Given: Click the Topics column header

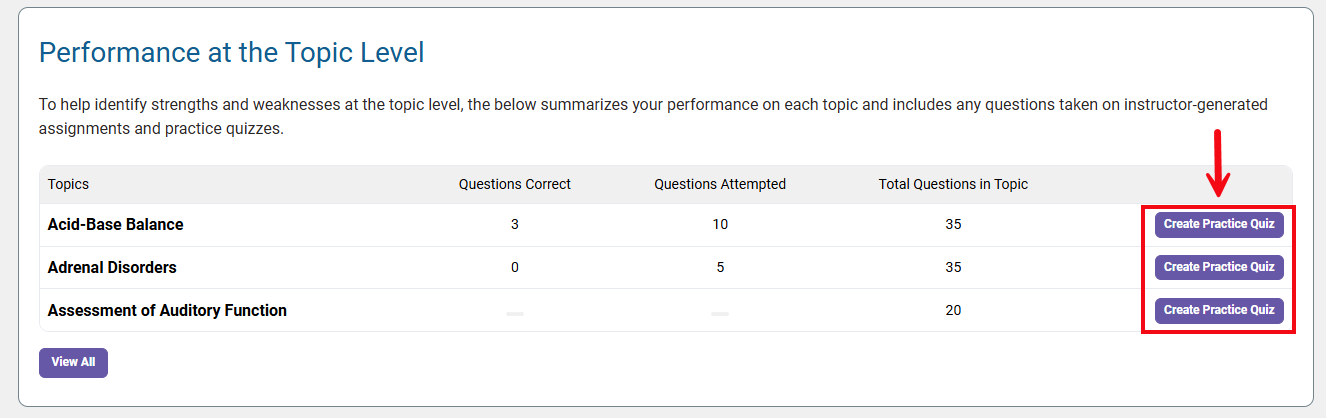Looking at the screenshot, I should 68,184.
